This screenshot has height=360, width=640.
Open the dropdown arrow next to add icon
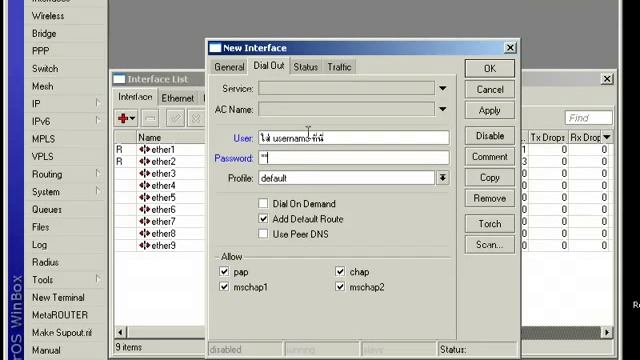(x=132, y=118)
